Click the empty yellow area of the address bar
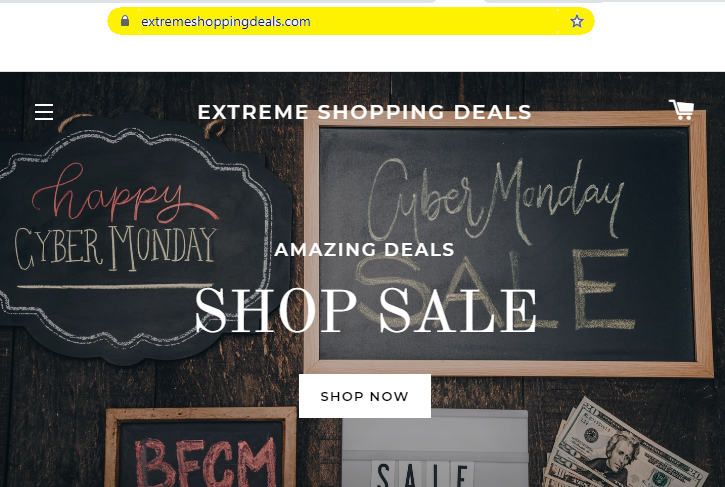This screenshot has width=725, height=487. click(x=439, y=21)
